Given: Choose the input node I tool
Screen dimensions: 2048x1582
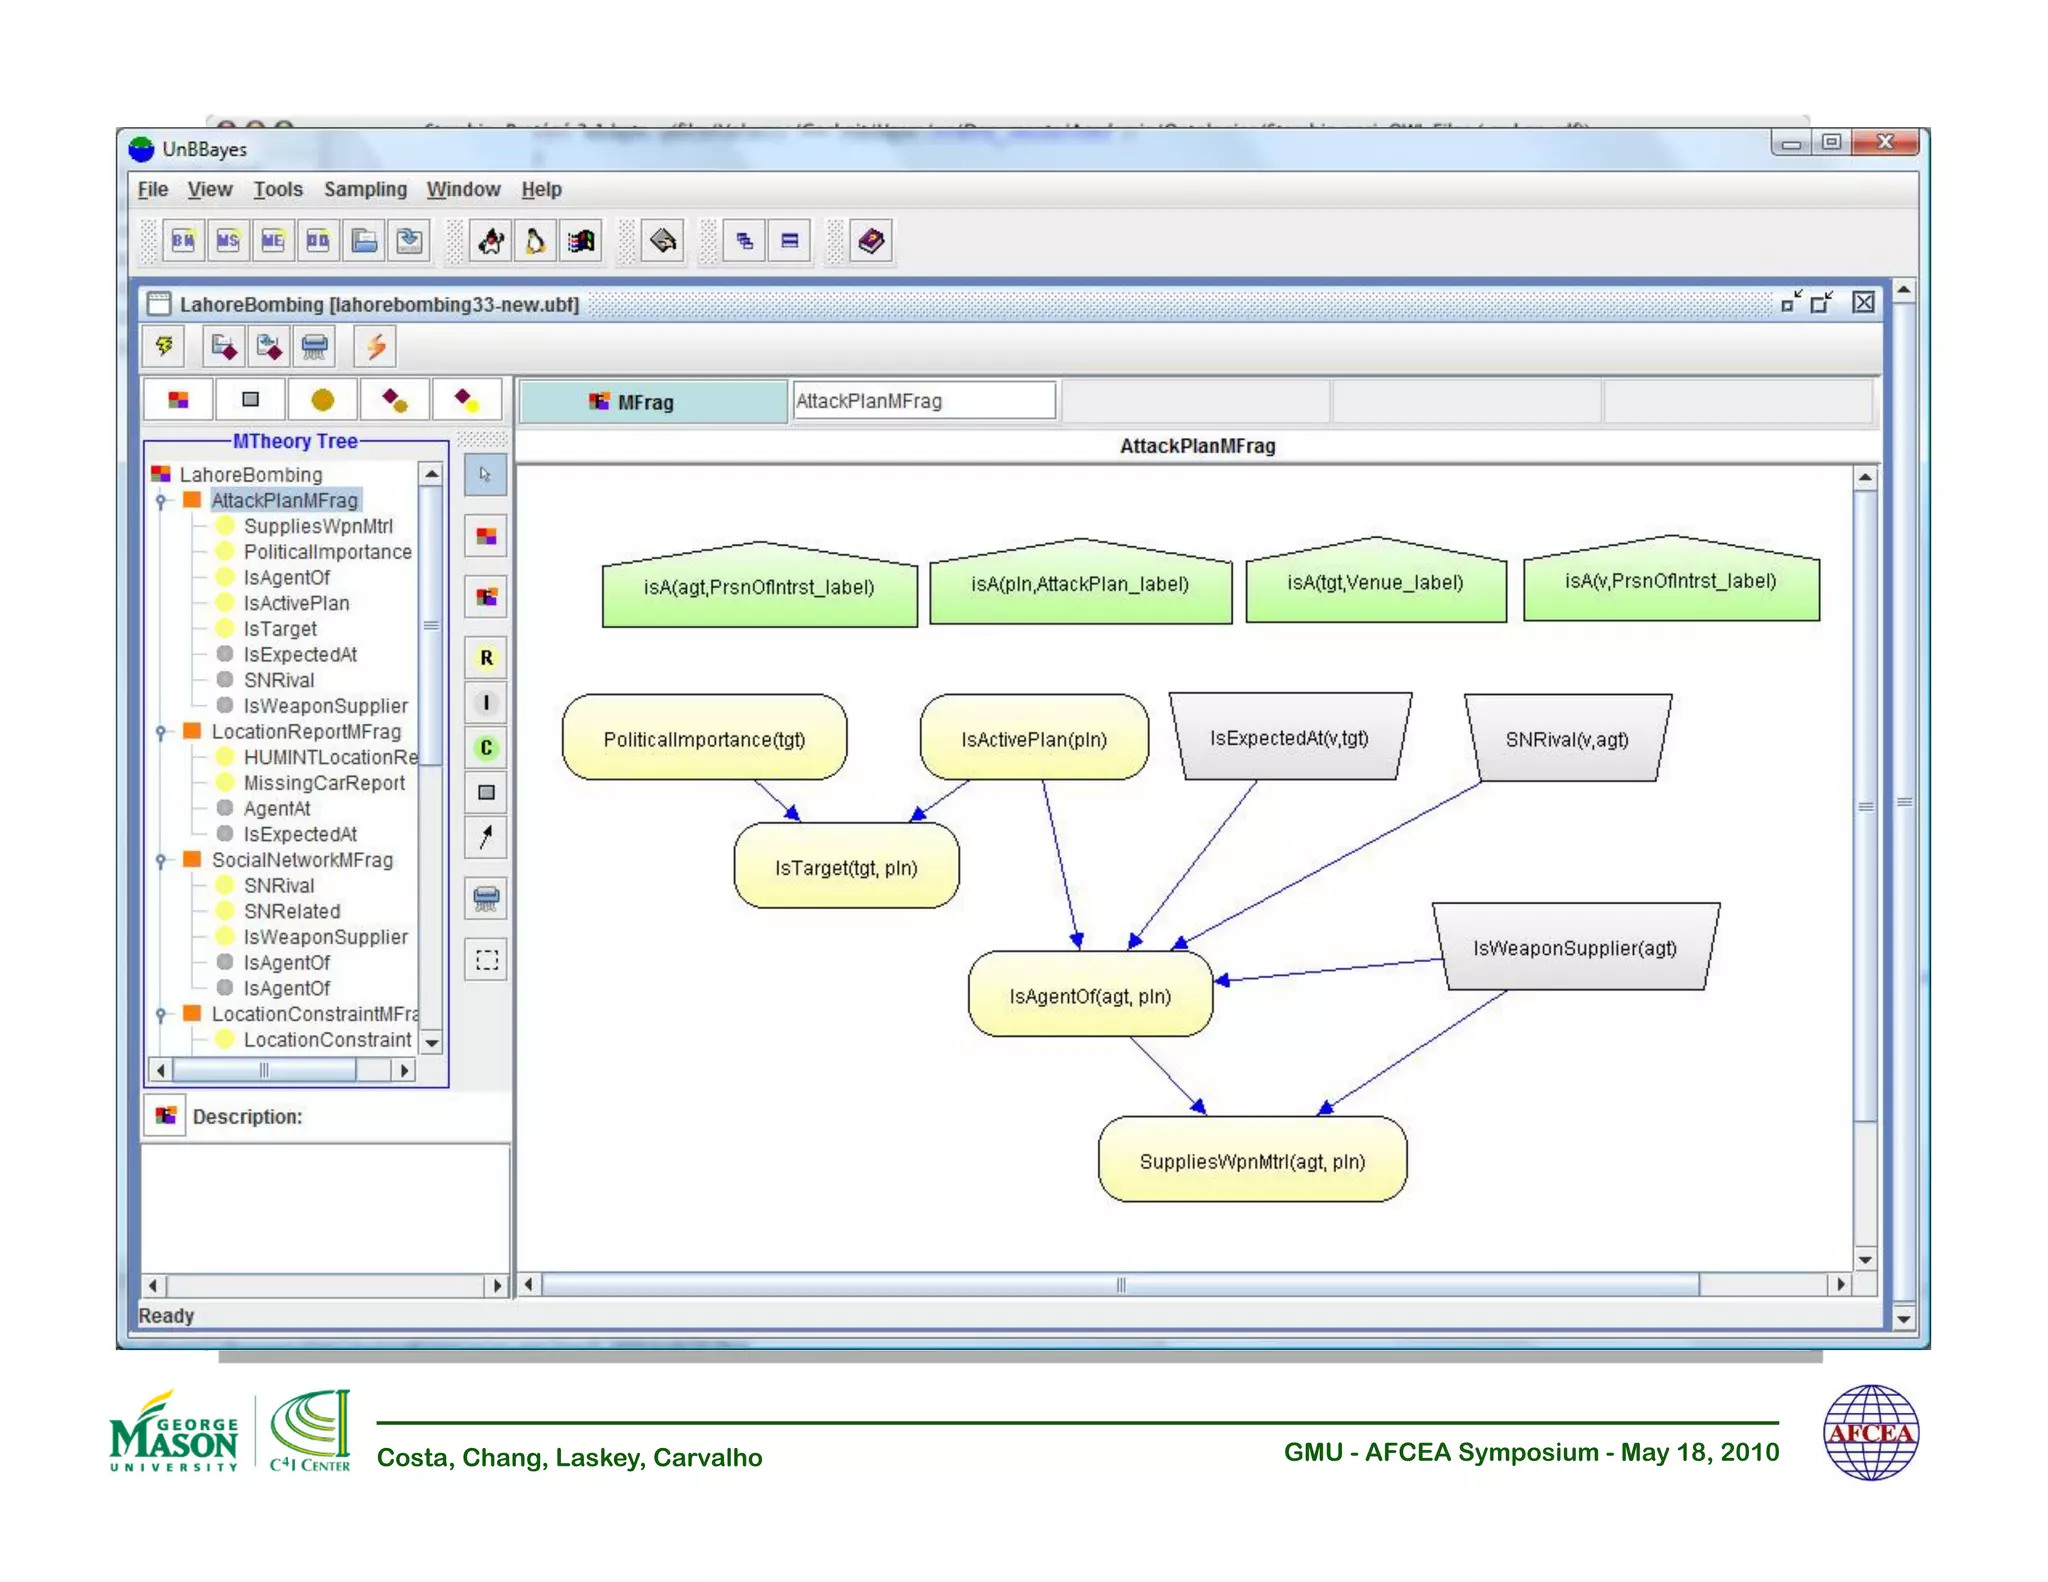Looking at the screenshot, I should click(486, 703).
